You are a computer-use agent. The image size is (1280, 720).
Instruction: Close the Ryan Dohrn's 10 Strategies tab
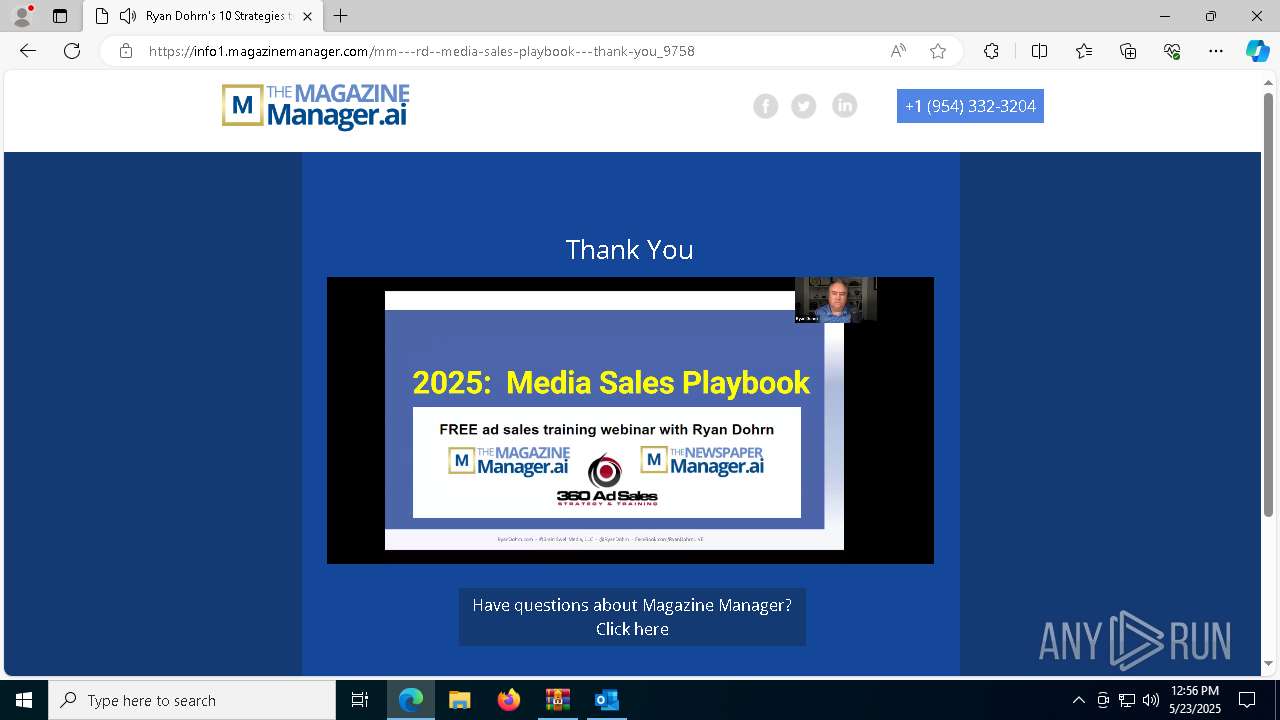307,16
